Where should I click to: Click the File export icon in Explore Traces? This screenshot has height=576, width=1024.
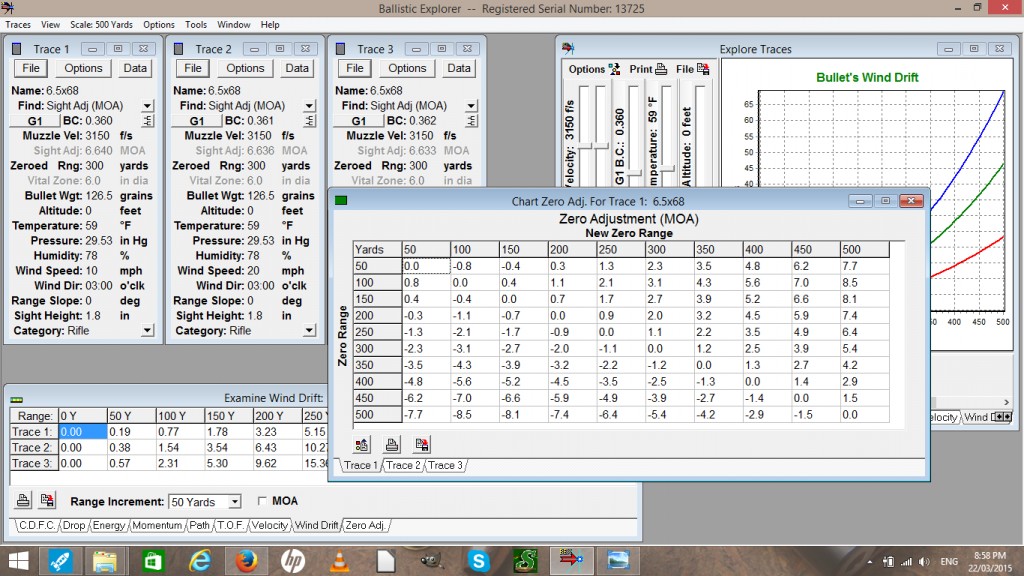click(701, 69)
